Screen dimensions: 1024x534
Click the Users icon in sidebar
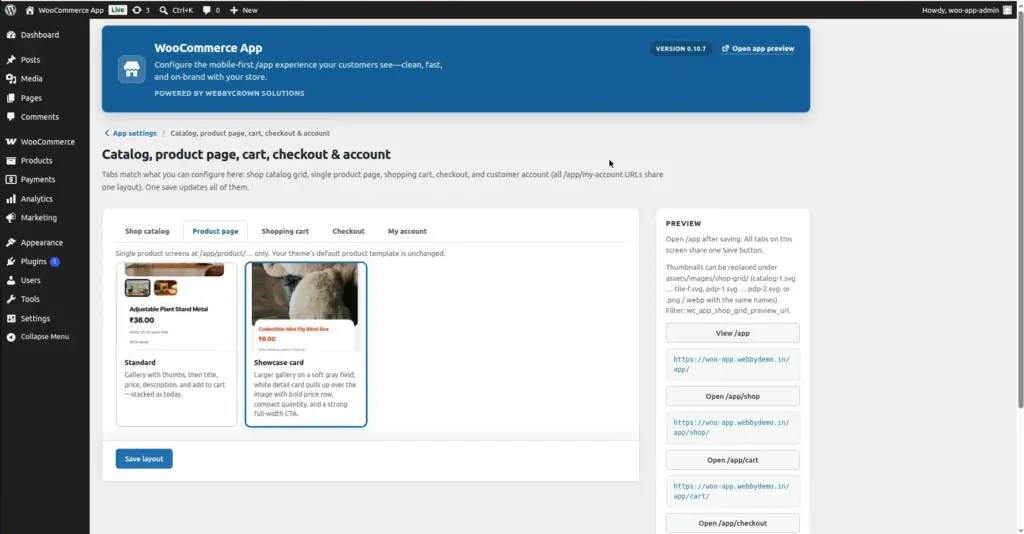click(x=11, y=280)
